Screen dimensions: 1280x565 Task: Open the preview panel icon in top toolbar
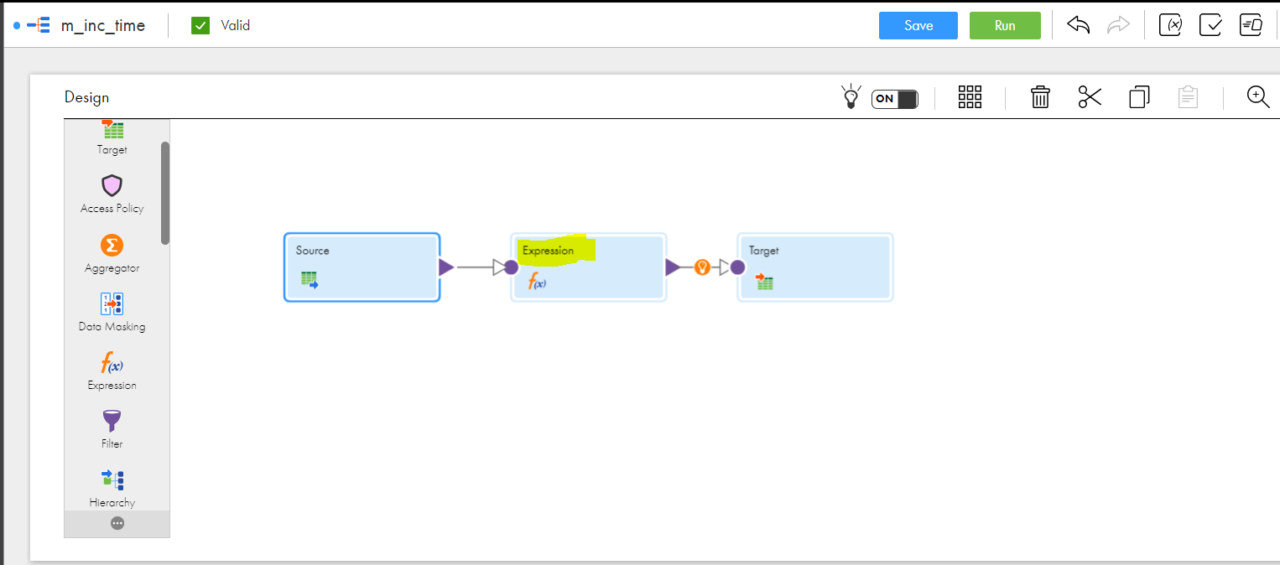click(1251, 25)
